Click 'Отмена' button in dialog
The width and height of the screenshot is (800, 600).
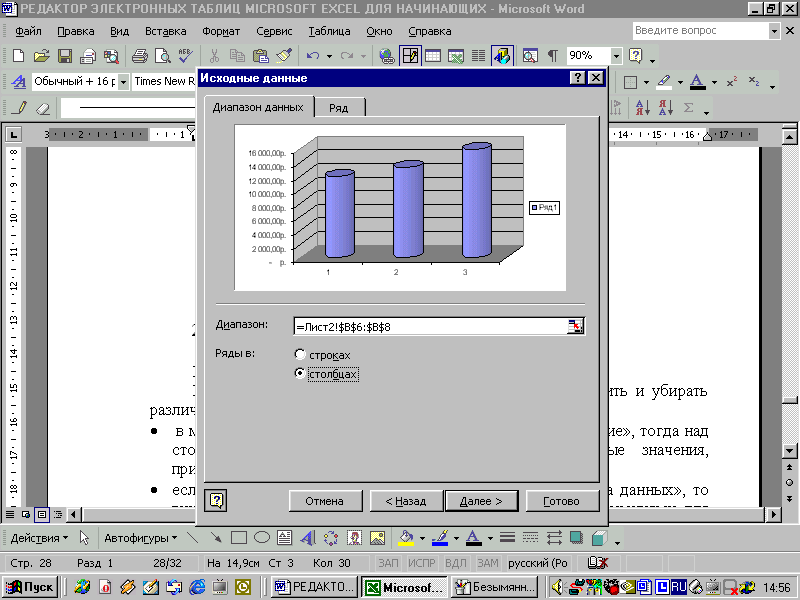click(x=325, y=501)
